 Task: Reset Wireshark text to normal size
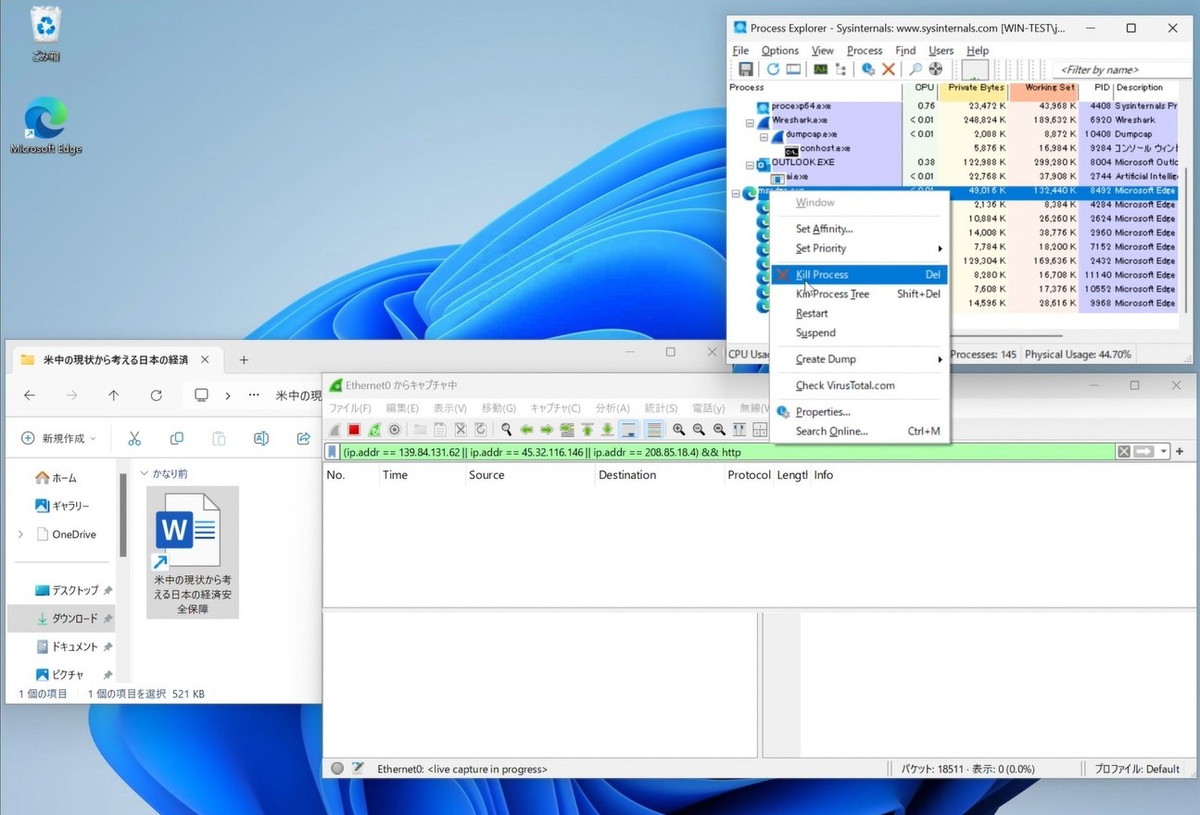[x=719, y=429]
